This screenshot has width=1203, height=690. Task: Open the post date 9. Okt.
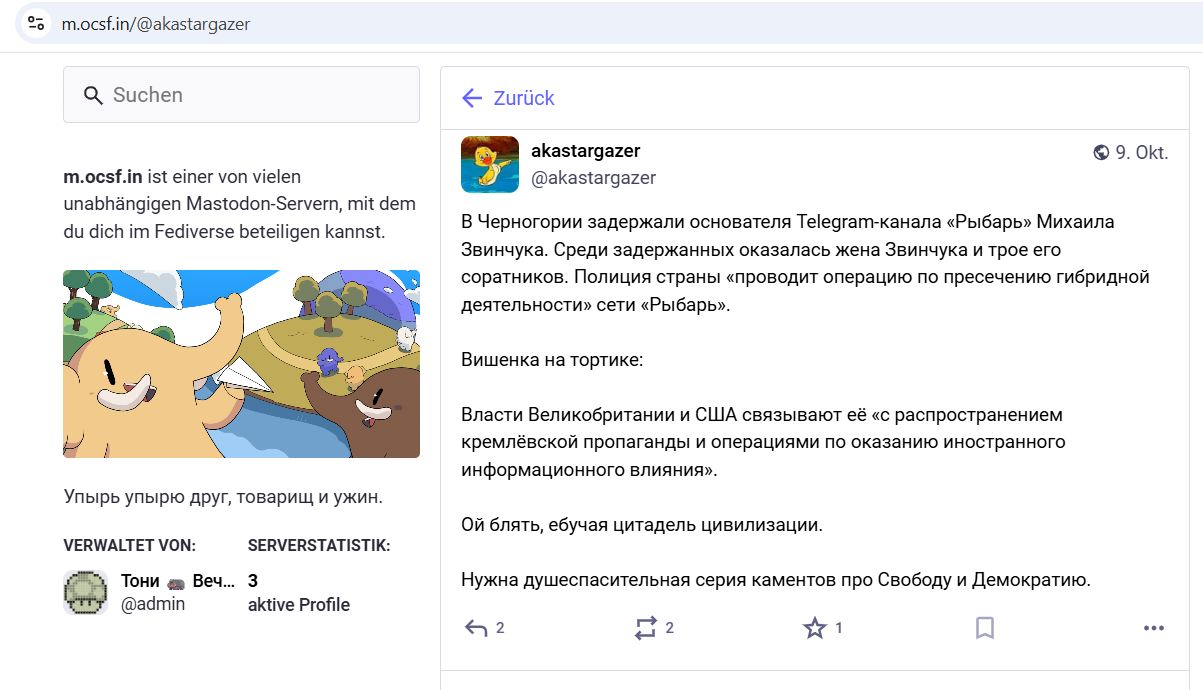pyautogui.click(x=1142, y=153)
